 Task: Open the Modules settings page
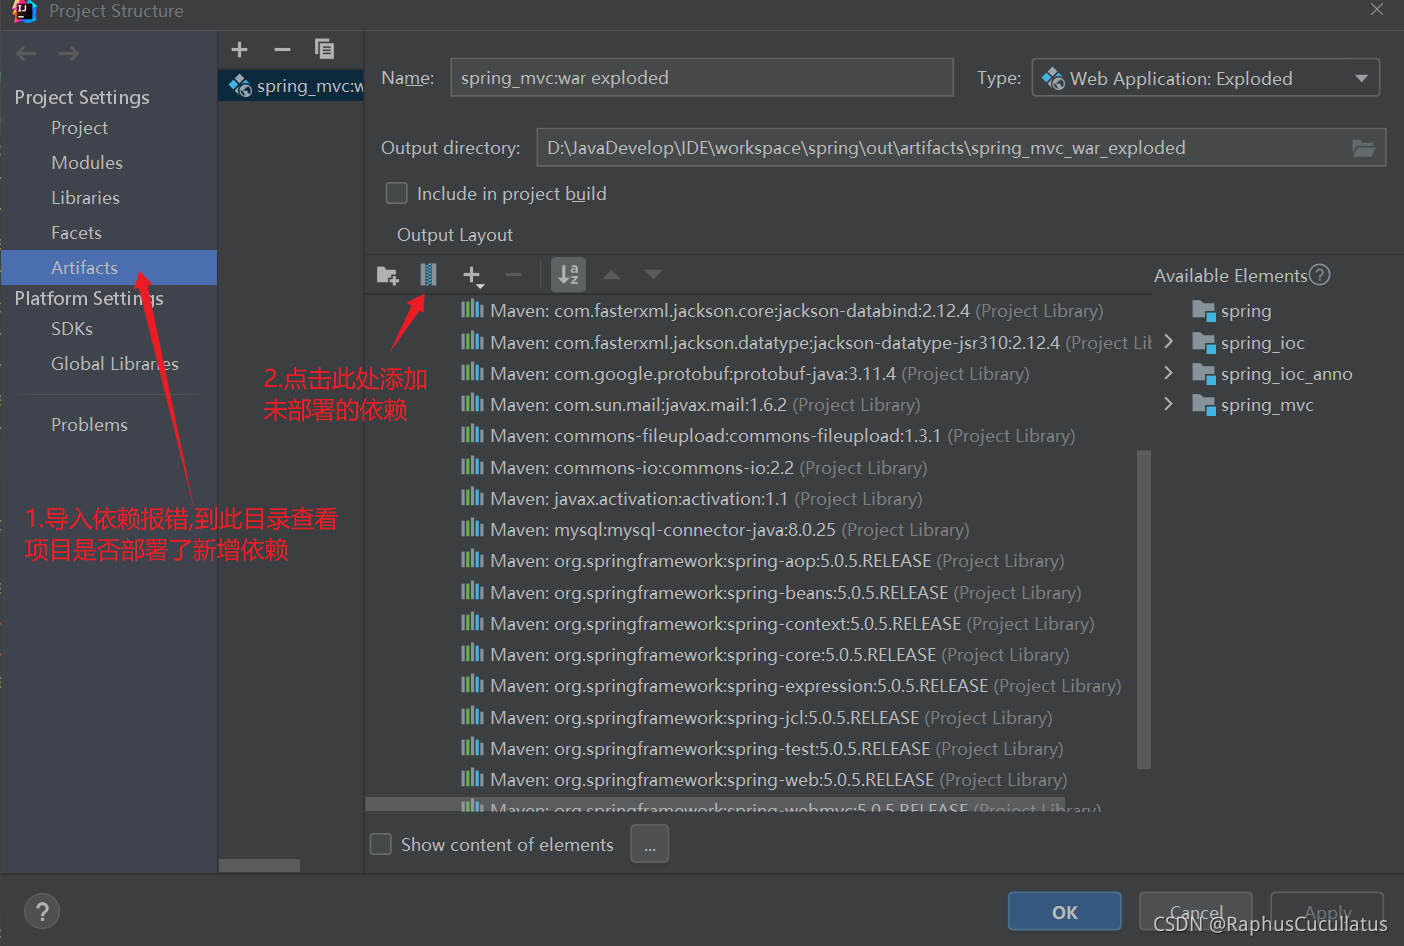click(x=87, y=163)
